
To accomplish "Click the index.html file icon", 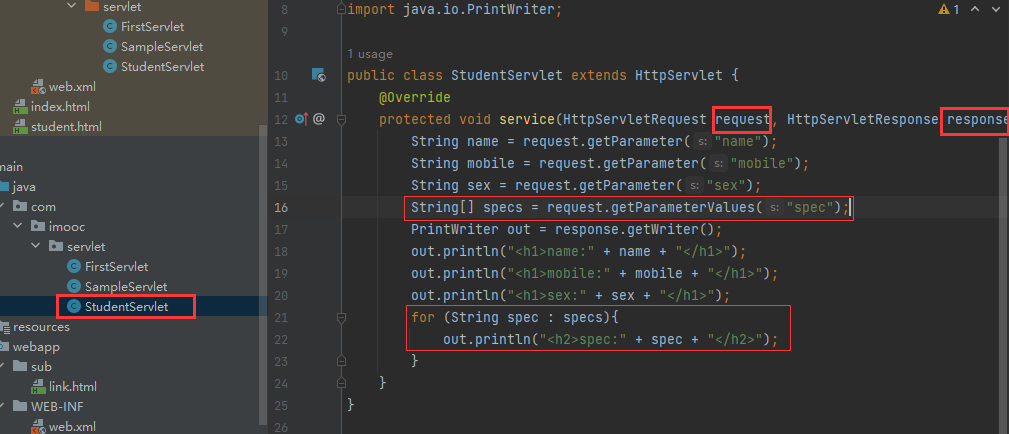I will coord(19,107).
